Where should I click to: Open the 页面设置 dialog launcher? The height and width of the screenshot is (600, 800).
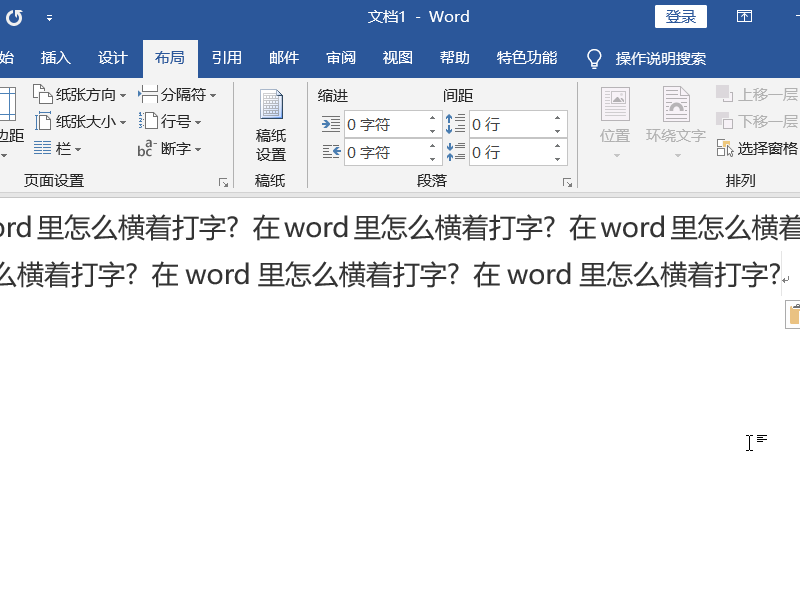[223, 181]
